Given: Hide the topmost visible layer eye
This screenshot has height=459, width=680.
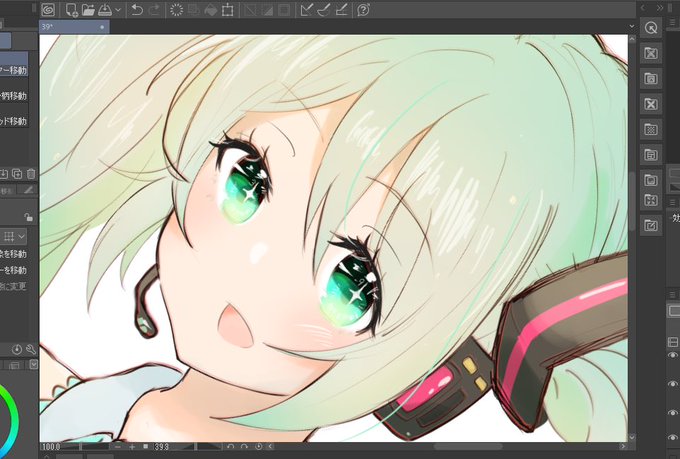Looking at the screenshot, I should point(673,356).
